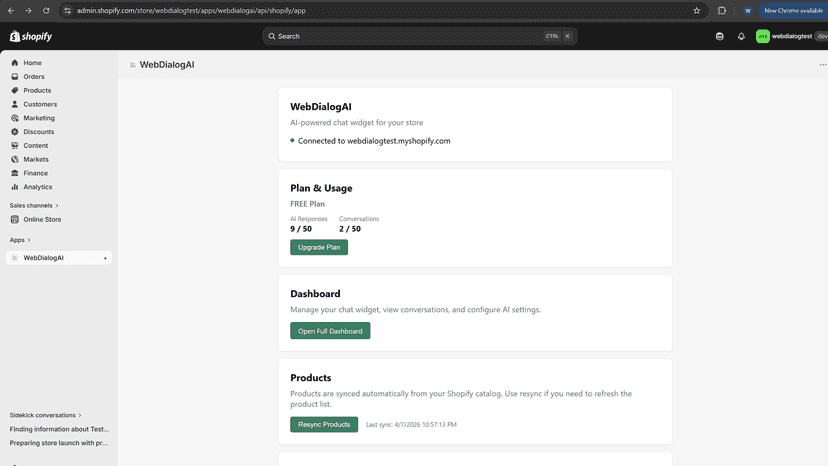The width and height of the screenshot is (828, 466).
Task: Click the 'Plan & Usage' heading
Action: [321, 188]
